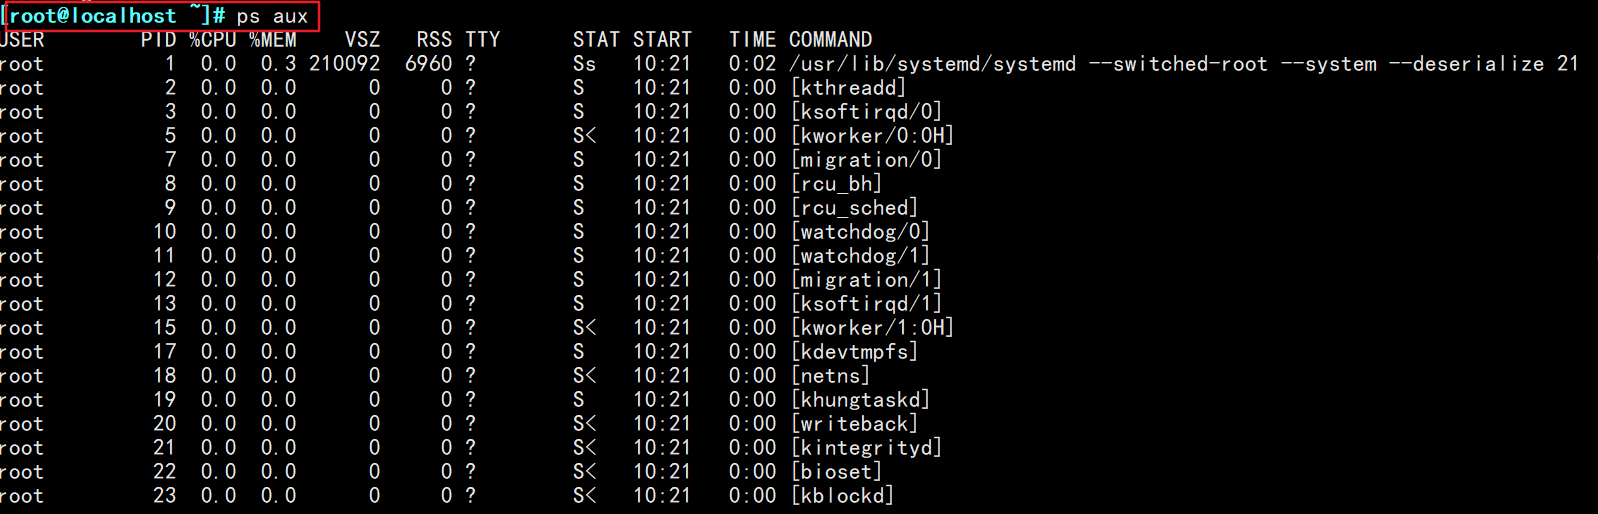
Task: Click the 'ps aux' command text
Action: [x=272, y=16]
